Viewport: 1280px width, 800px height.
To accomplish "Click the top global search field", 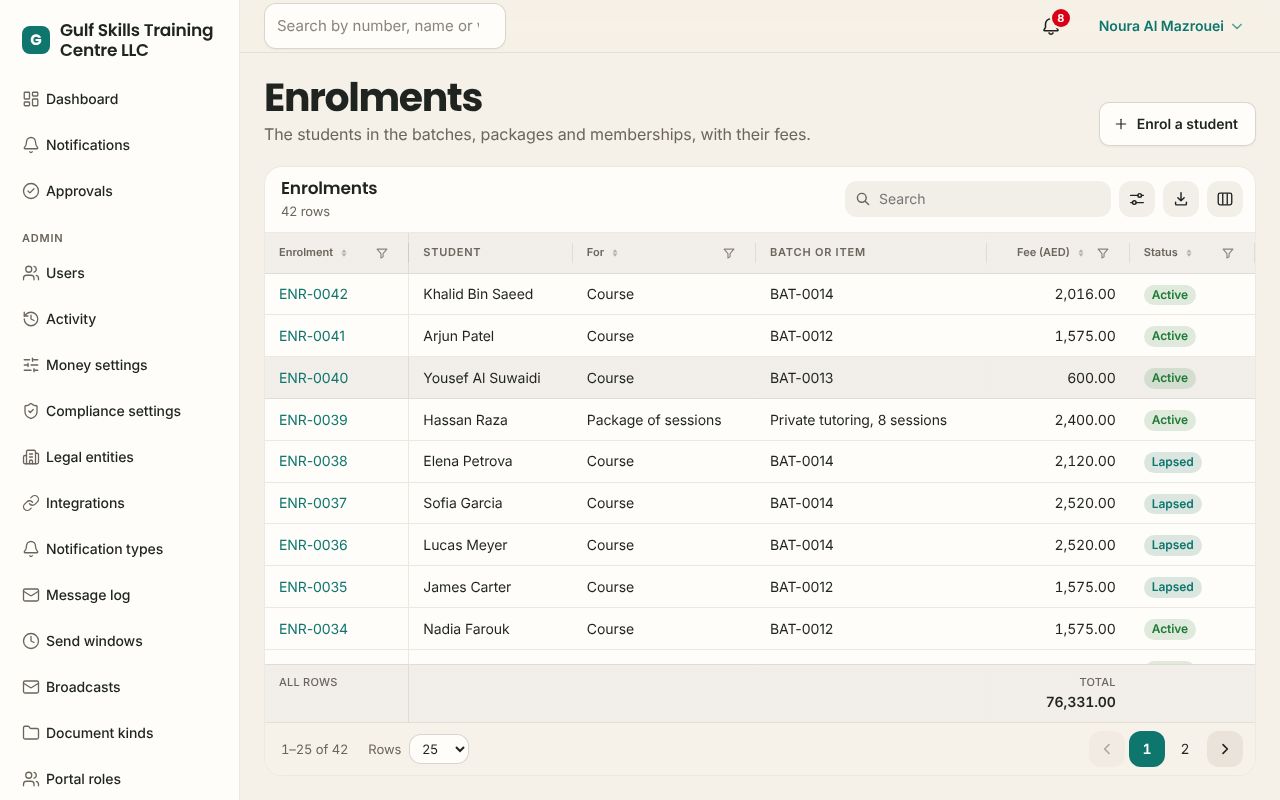I will pyautogui.click(x=385, y=26).
